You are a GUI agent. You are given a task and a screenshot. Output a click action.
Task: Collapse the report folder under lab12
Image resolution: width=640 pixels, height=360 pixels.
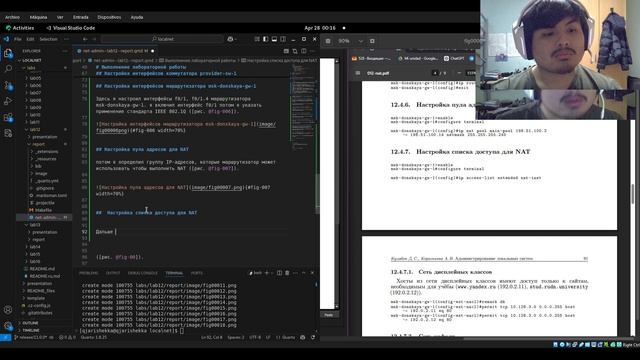pos(38,144)
